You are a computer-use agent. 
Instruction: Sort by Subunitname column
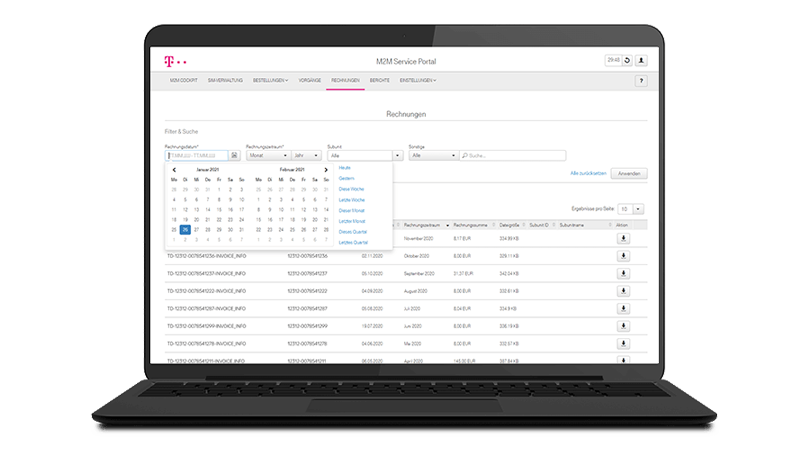(x=585, y=225)
